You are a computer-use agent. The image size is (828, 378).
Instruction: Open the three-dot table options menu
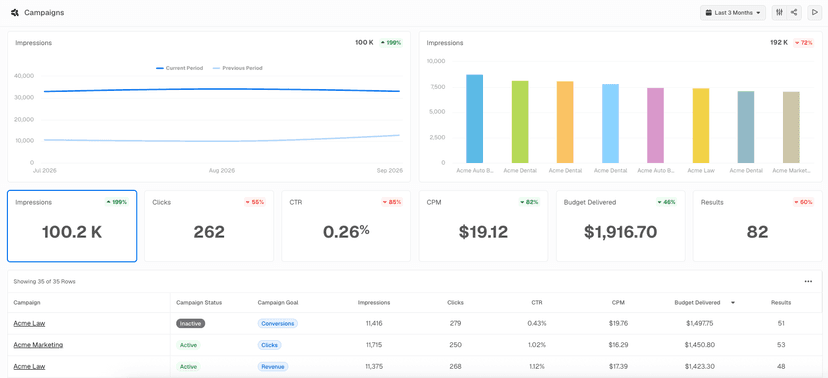coord(808,281)
